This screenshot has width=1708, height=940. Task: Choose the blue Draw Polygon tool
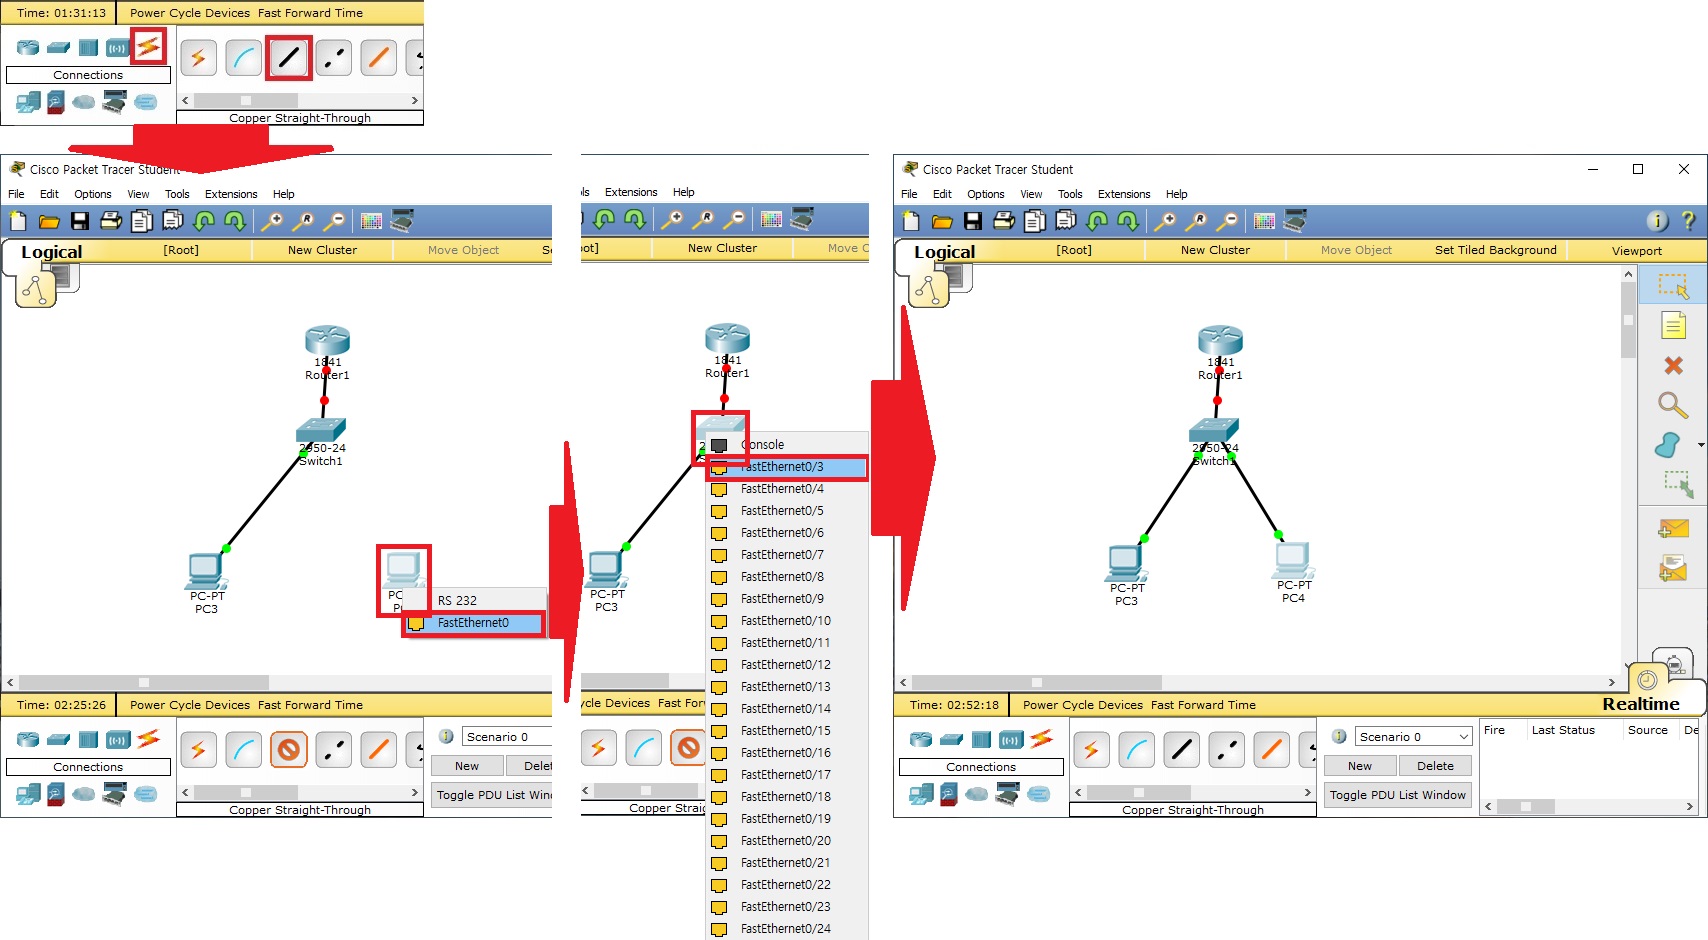tap(1667, 445)
